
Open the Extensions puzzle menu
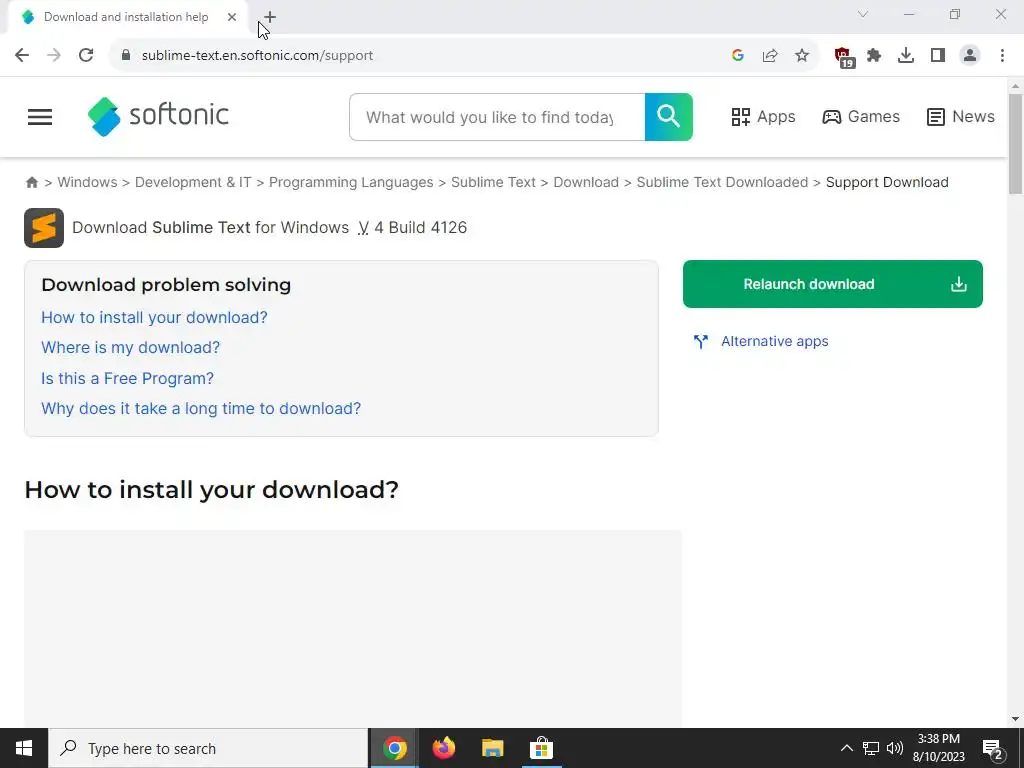point(874,56)
